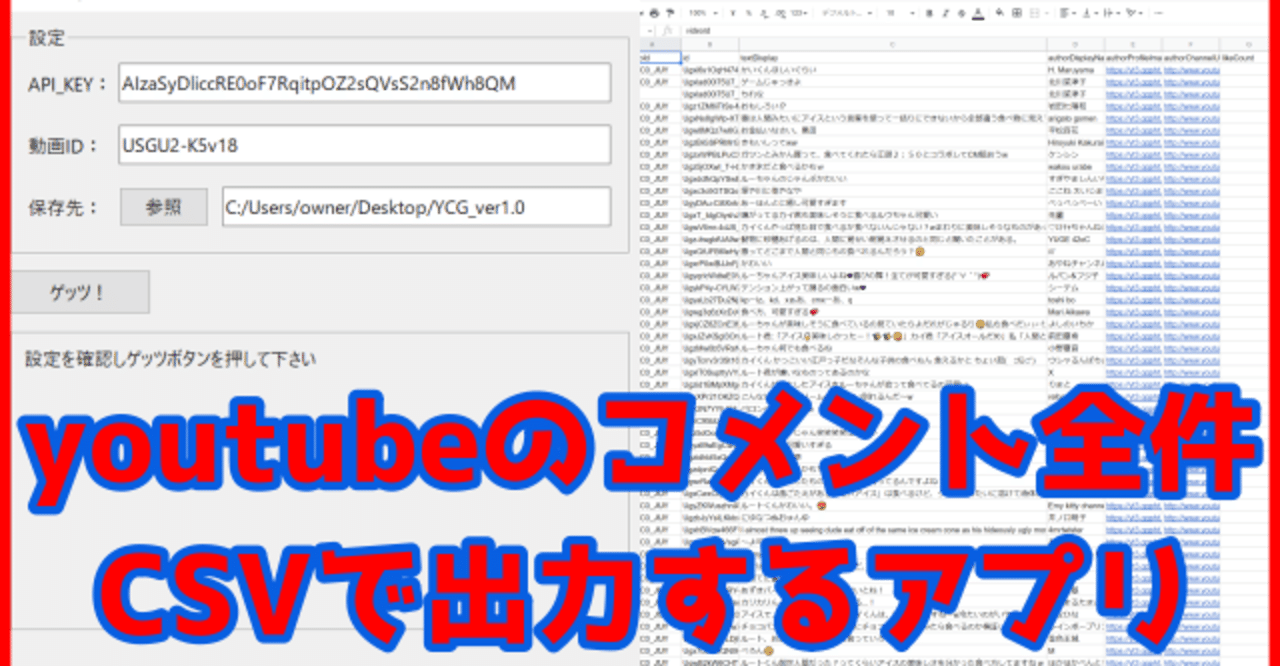The width and height of the screenshot is (1280, 666).
Task: Pick a text color from the toolbar
Action: pos(977,13)
